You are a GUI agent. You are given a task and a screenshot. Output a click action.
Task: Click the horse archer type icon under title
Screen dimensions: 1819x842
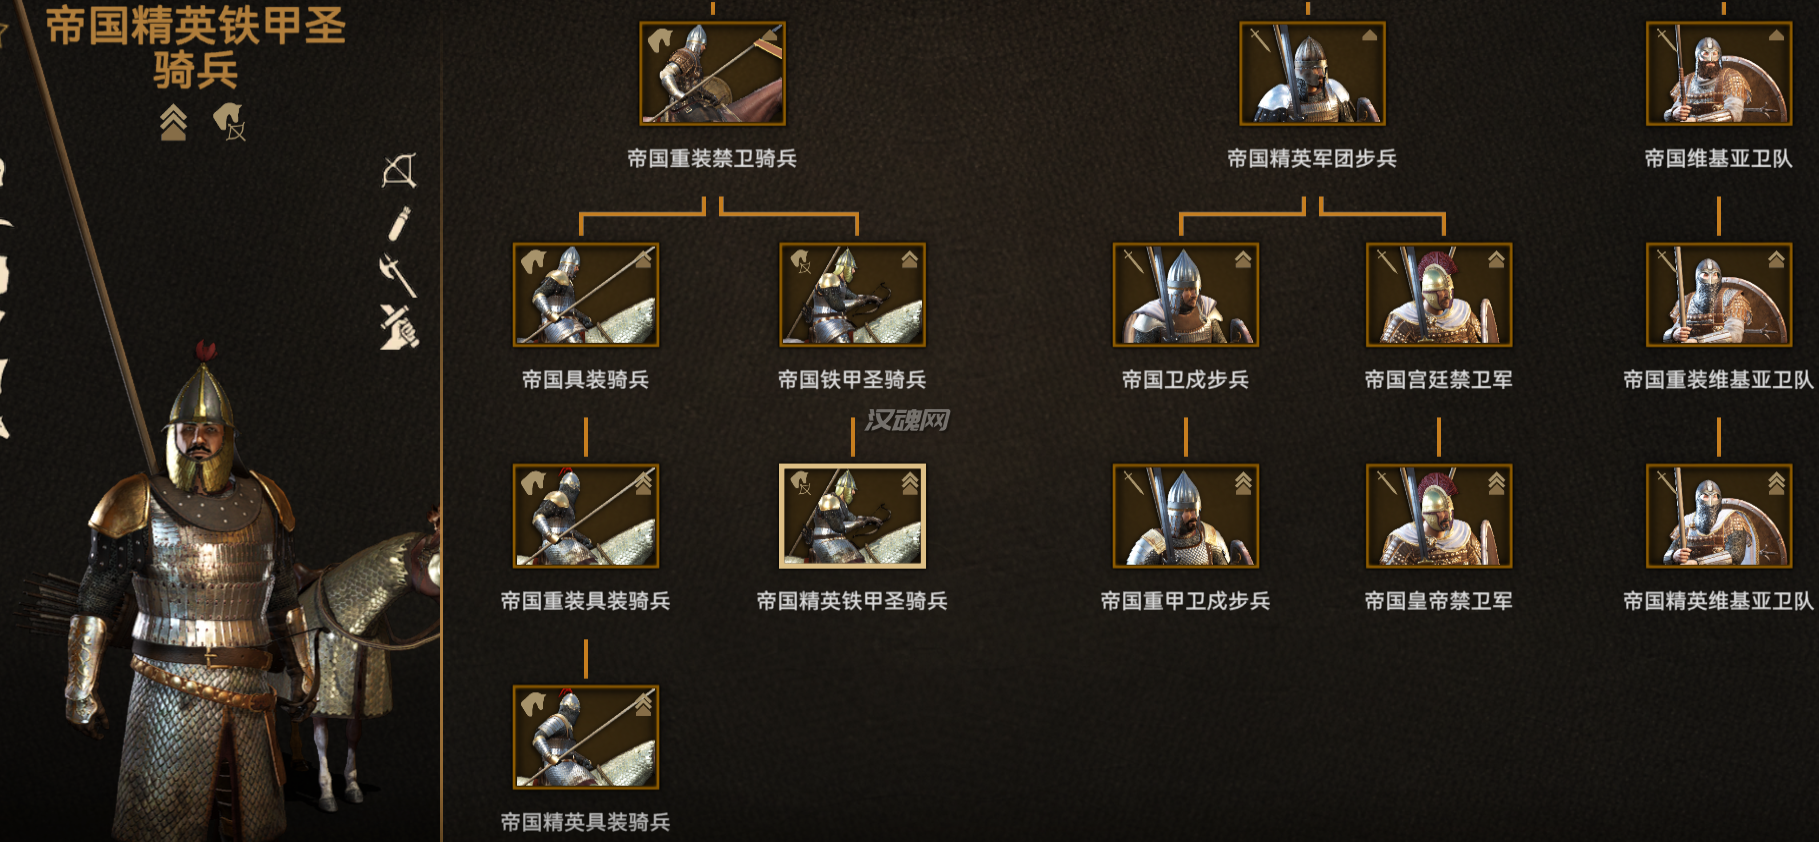coord(230,122)
